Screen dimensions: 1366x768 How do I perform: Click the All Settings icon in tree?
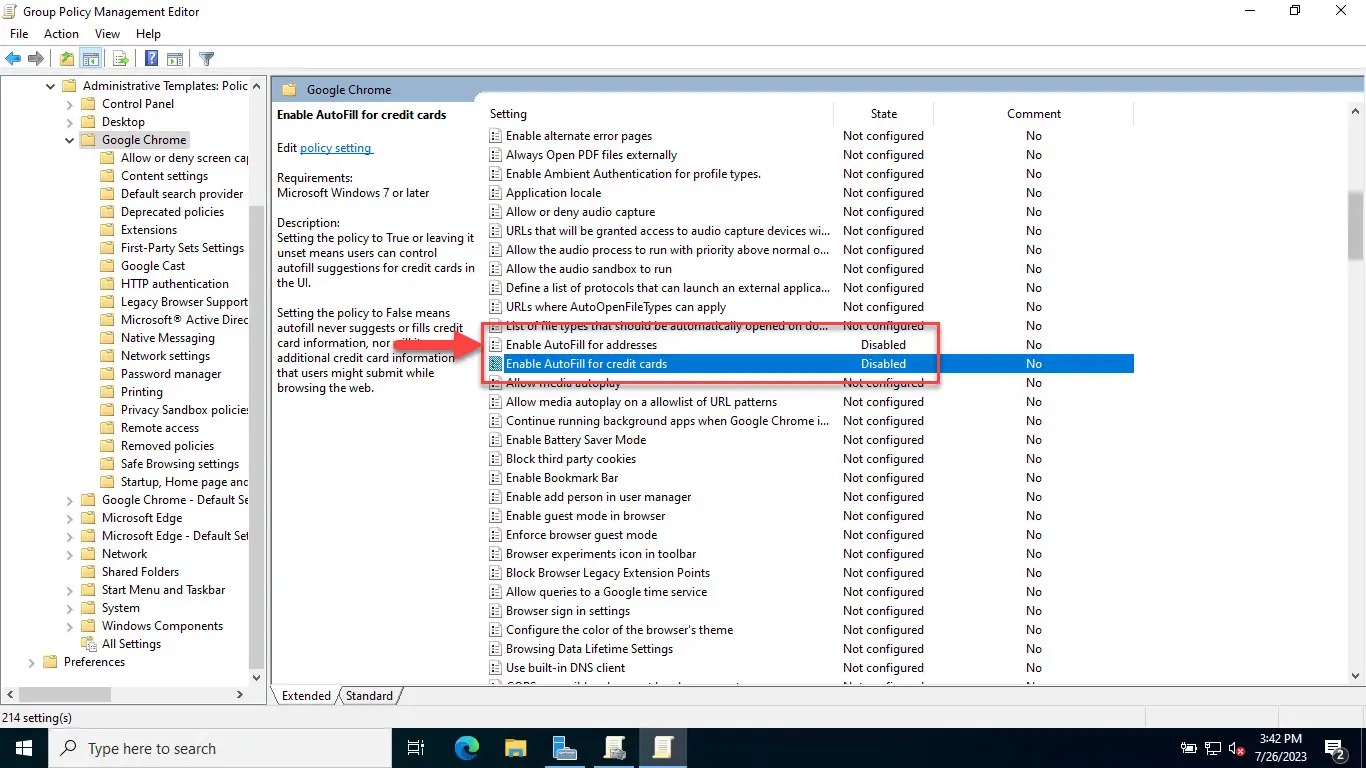tap(89, 644)
